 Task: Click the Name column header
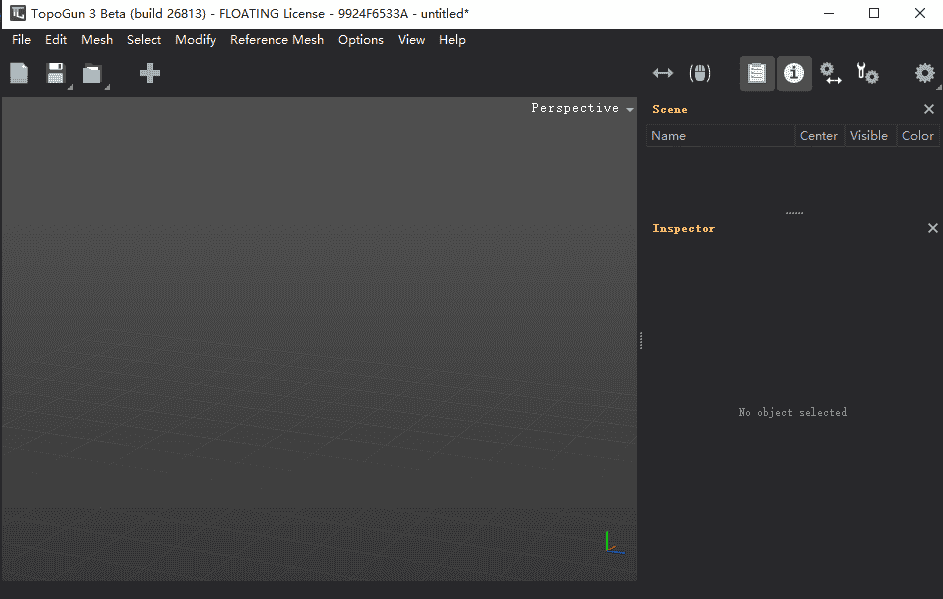[x=669, y=136]
